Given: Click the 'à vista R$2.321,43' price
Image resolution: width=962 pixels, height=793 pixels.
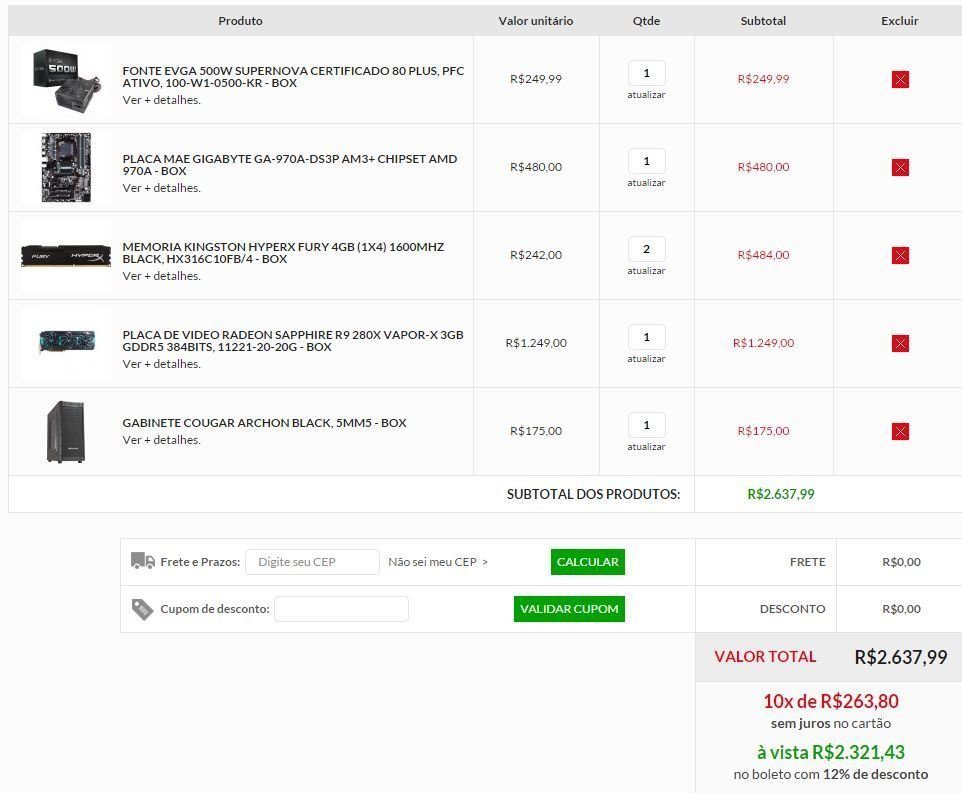Looking at the screenshot, I should point(831,752).
